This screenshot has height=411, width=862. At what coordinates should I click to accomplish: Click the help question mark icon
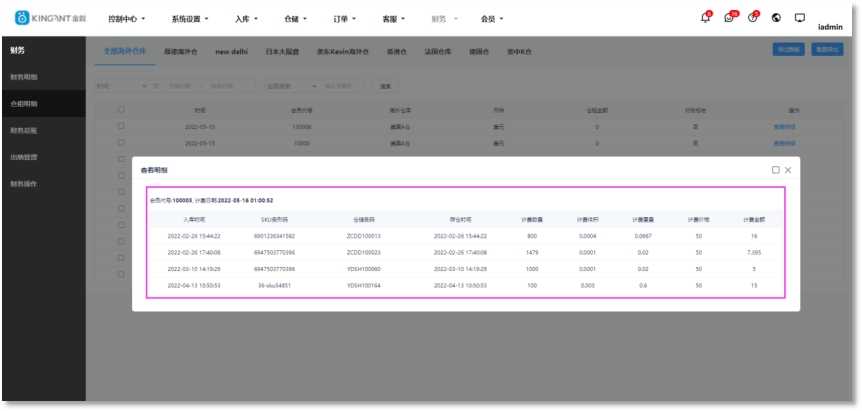point(752,18)
